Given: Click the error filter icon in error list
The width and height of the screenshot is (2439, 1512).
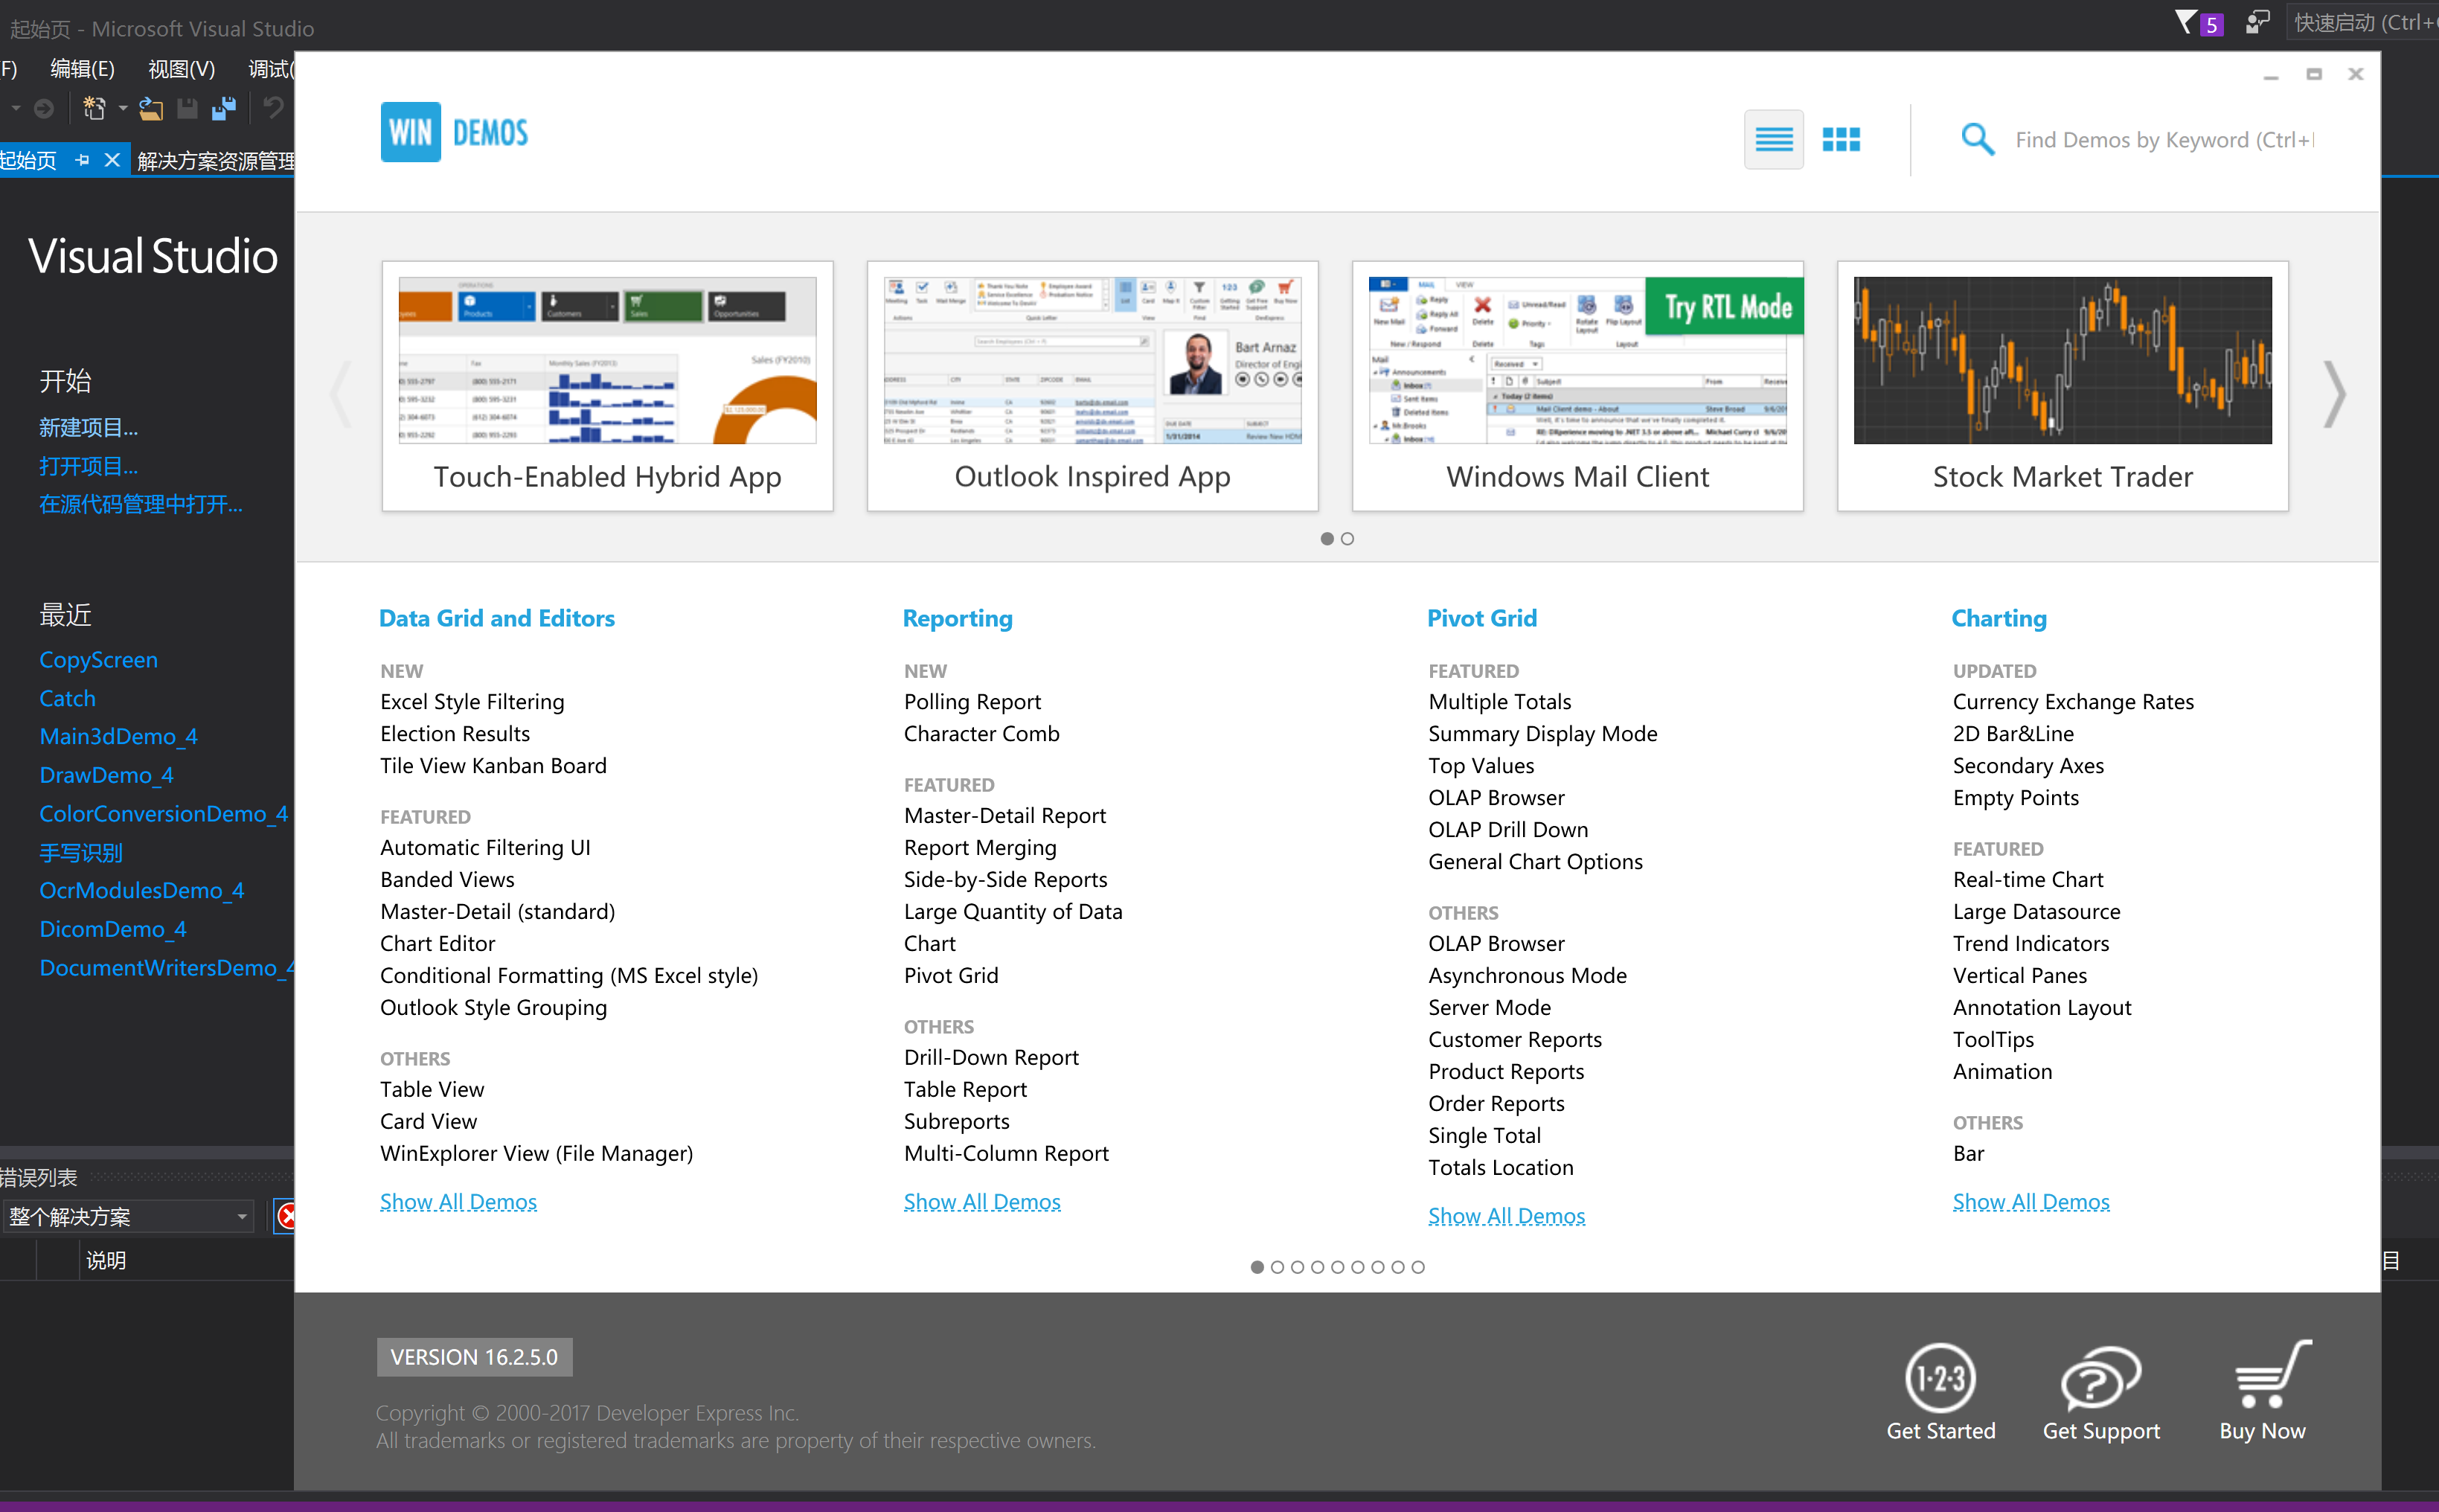Looking at the screenshot, I should point(286,1216).
